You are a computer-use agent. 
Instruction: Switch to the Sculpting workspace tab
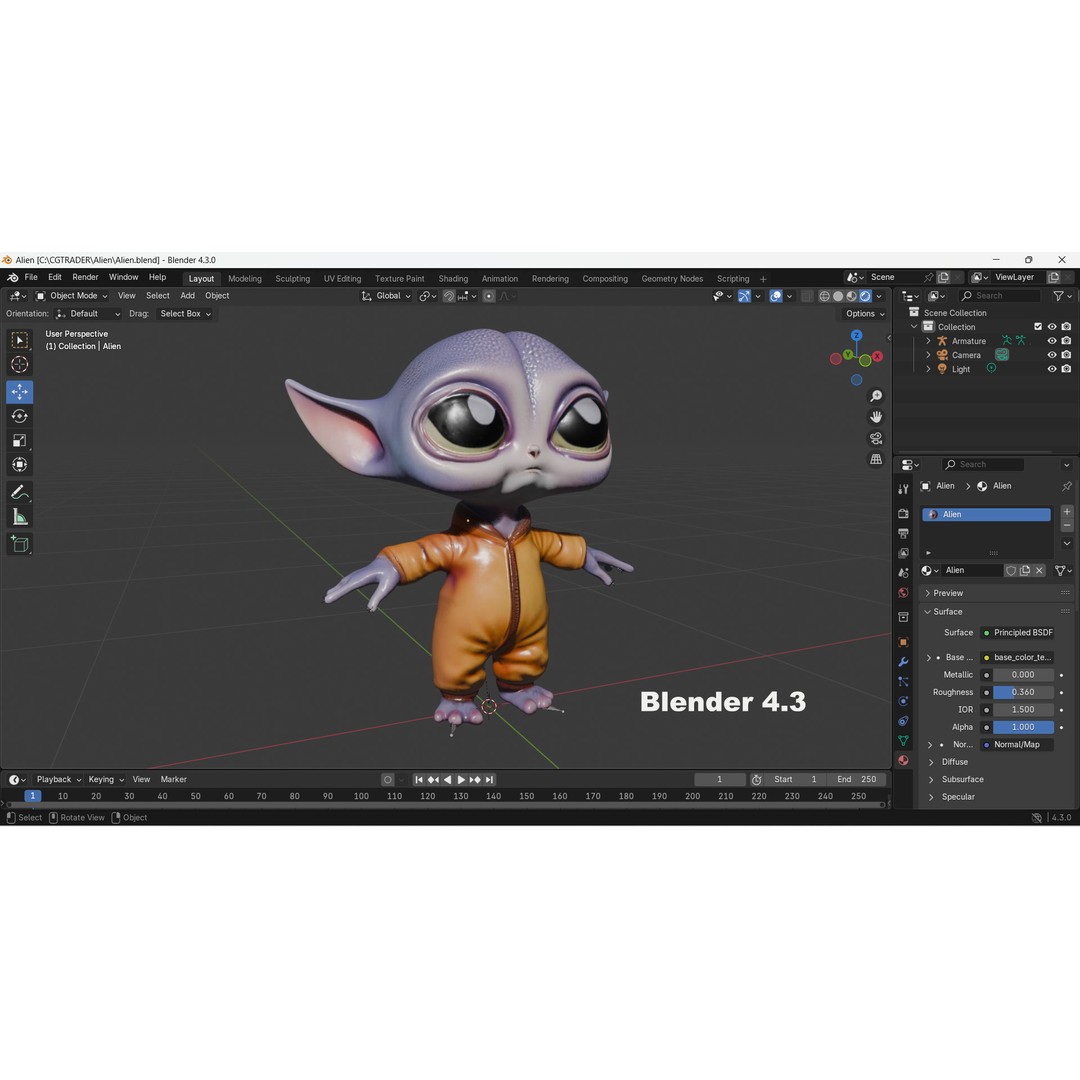point(293,279)
